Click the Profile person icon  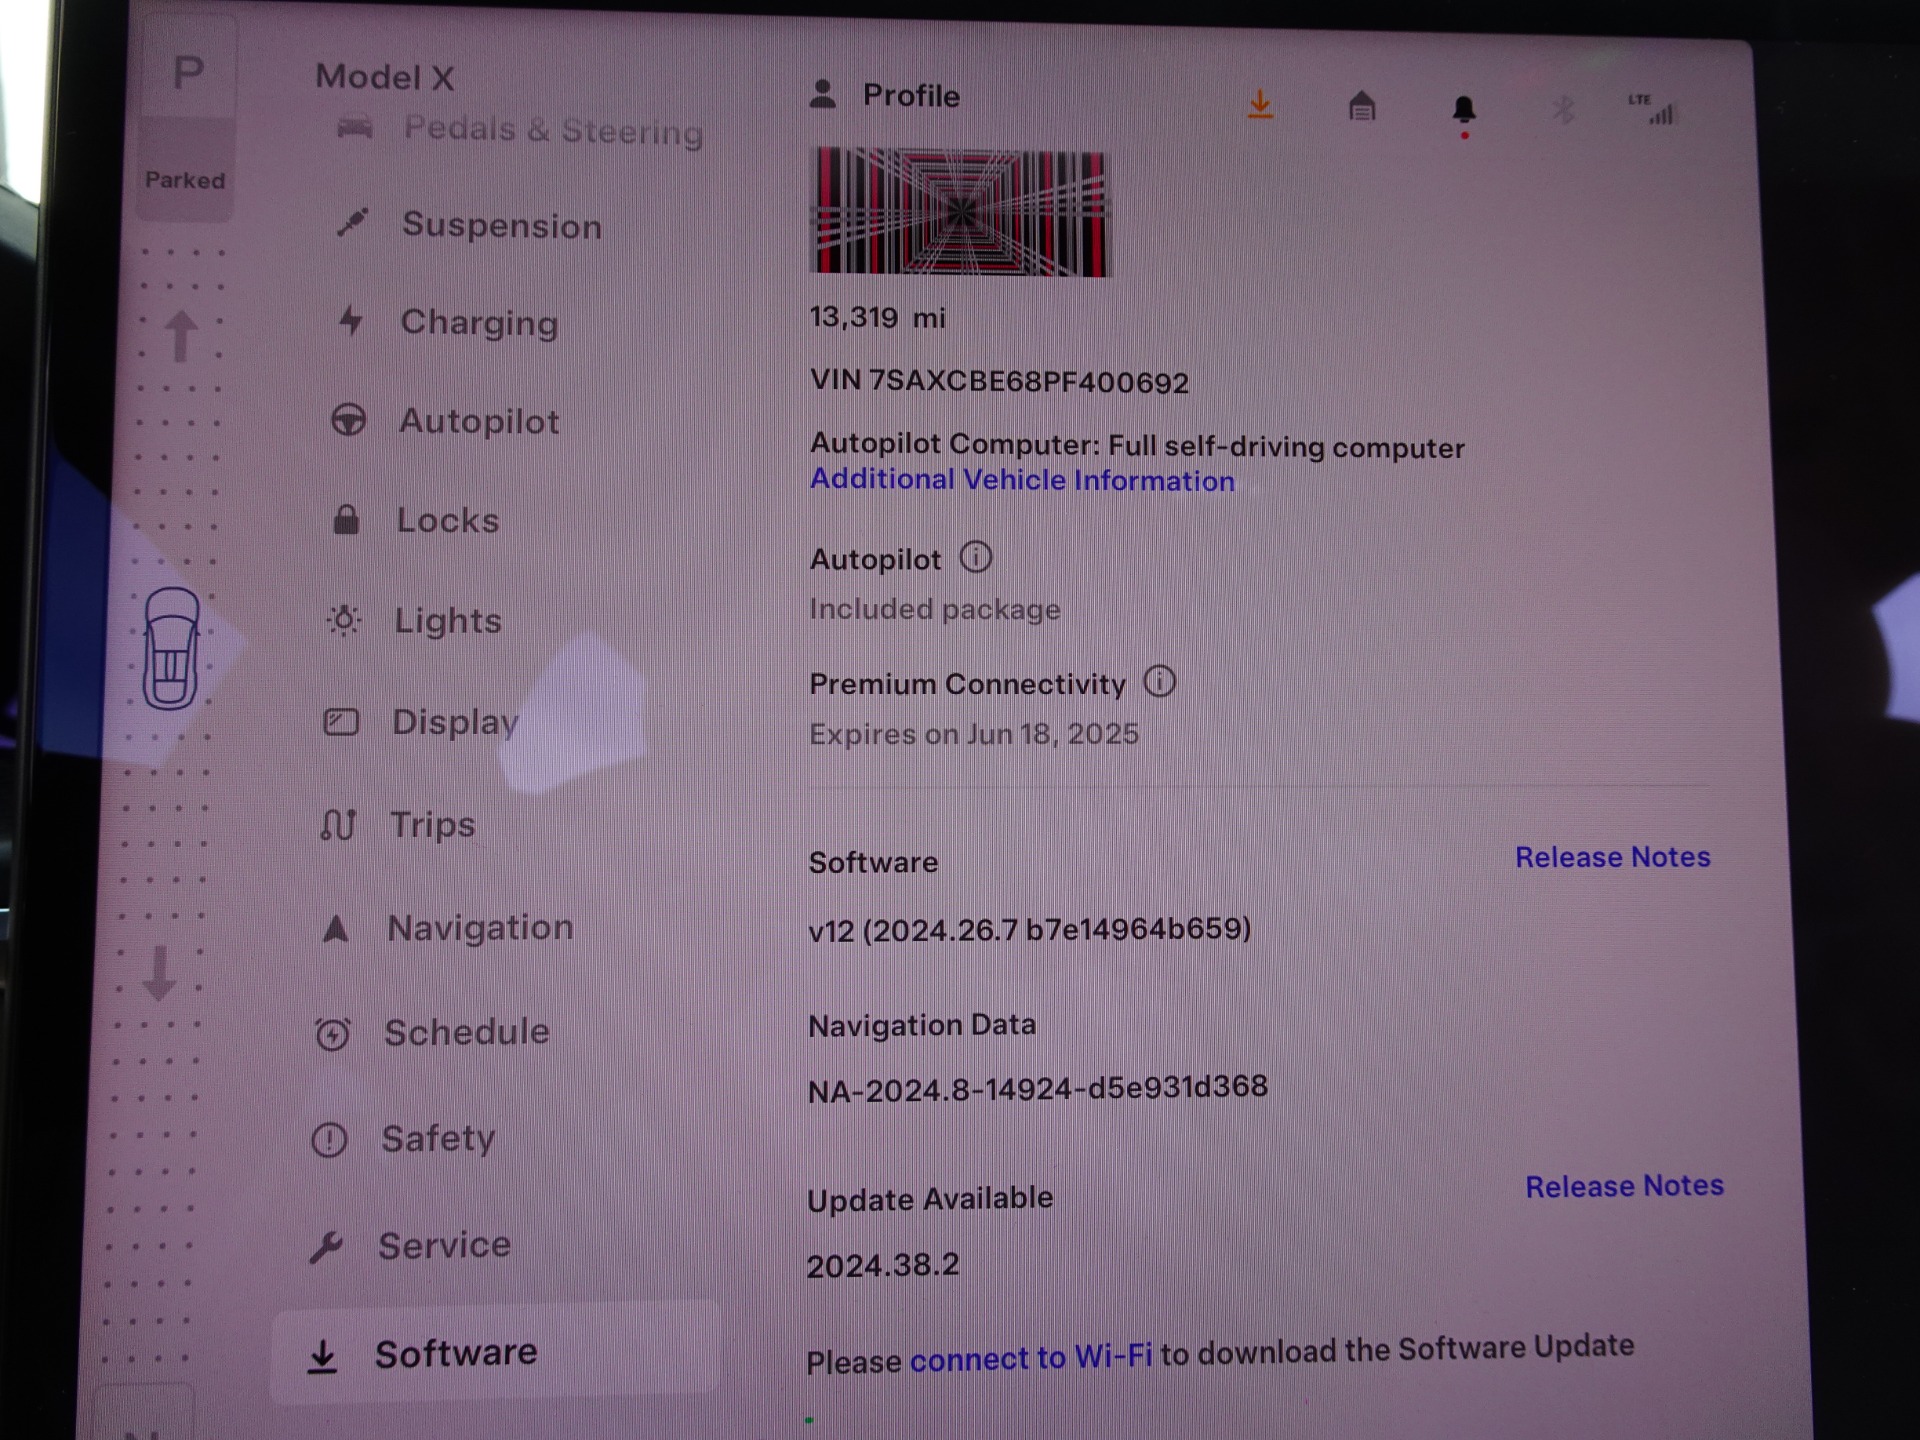pos(823,94)
